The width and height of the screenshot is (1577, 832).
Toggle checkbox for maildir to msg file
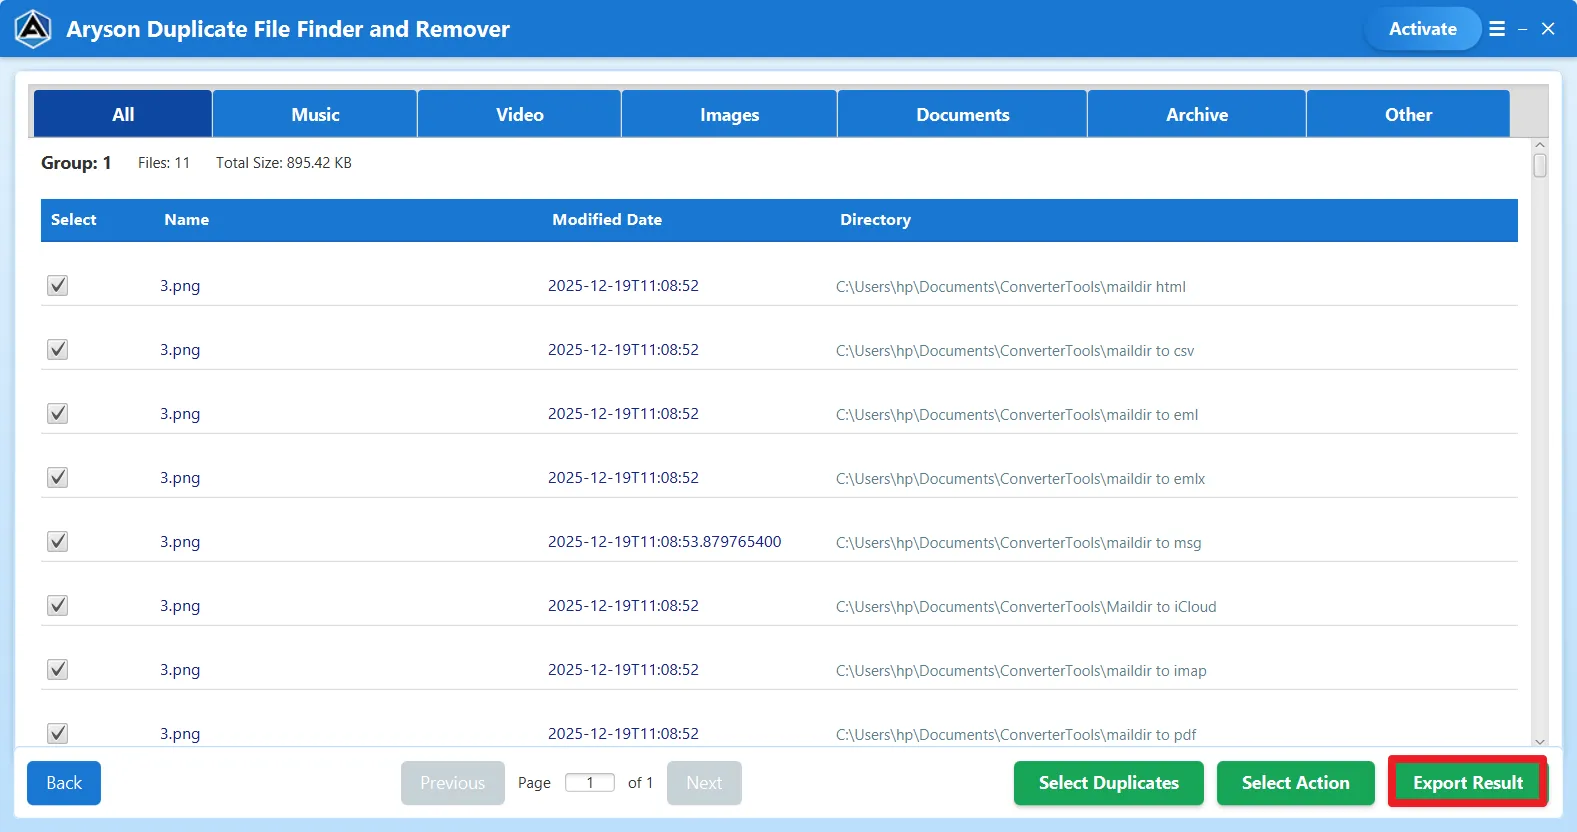(58, 542)
